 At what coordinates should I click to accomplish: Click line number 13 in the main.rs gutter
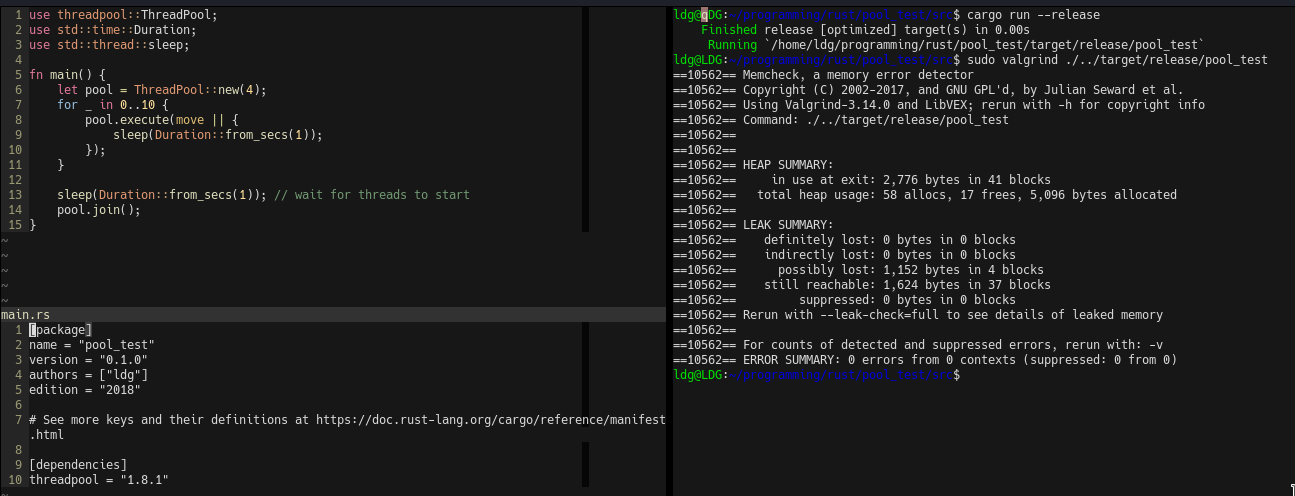click(15, 195)
